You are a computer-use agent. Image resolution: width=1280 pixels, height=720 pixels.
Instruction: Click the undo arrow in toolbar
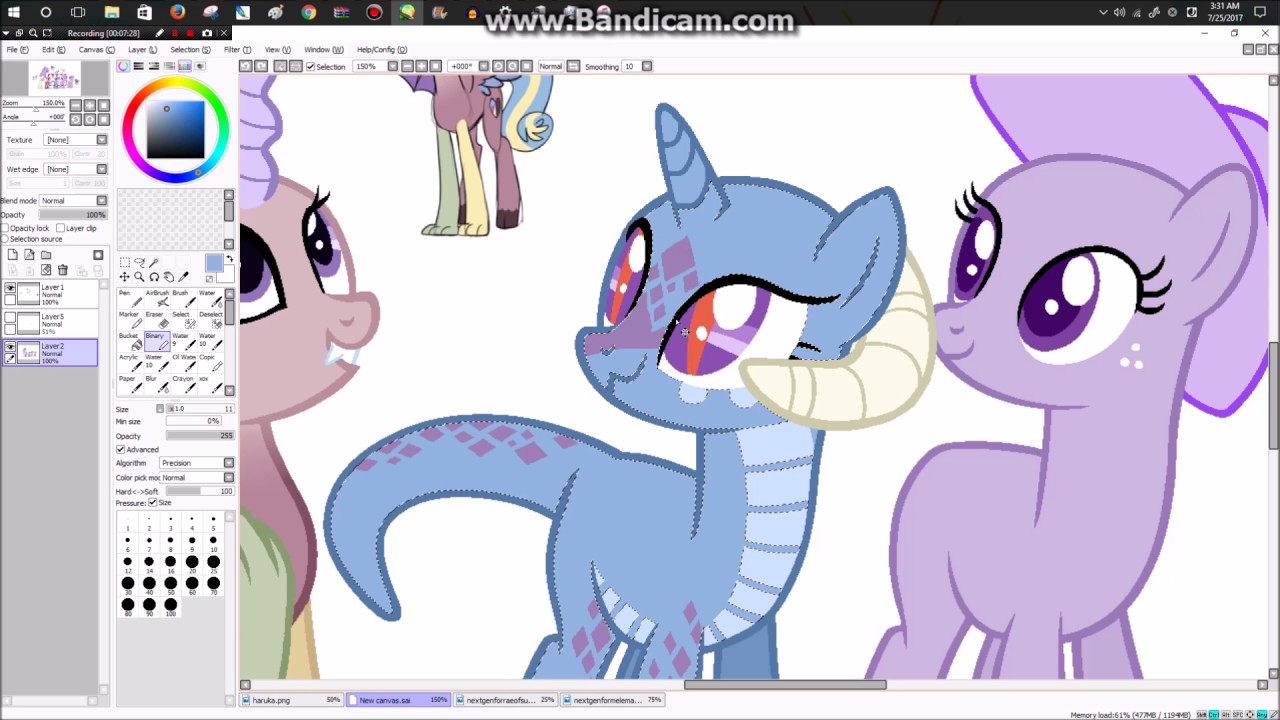(245, 66)
